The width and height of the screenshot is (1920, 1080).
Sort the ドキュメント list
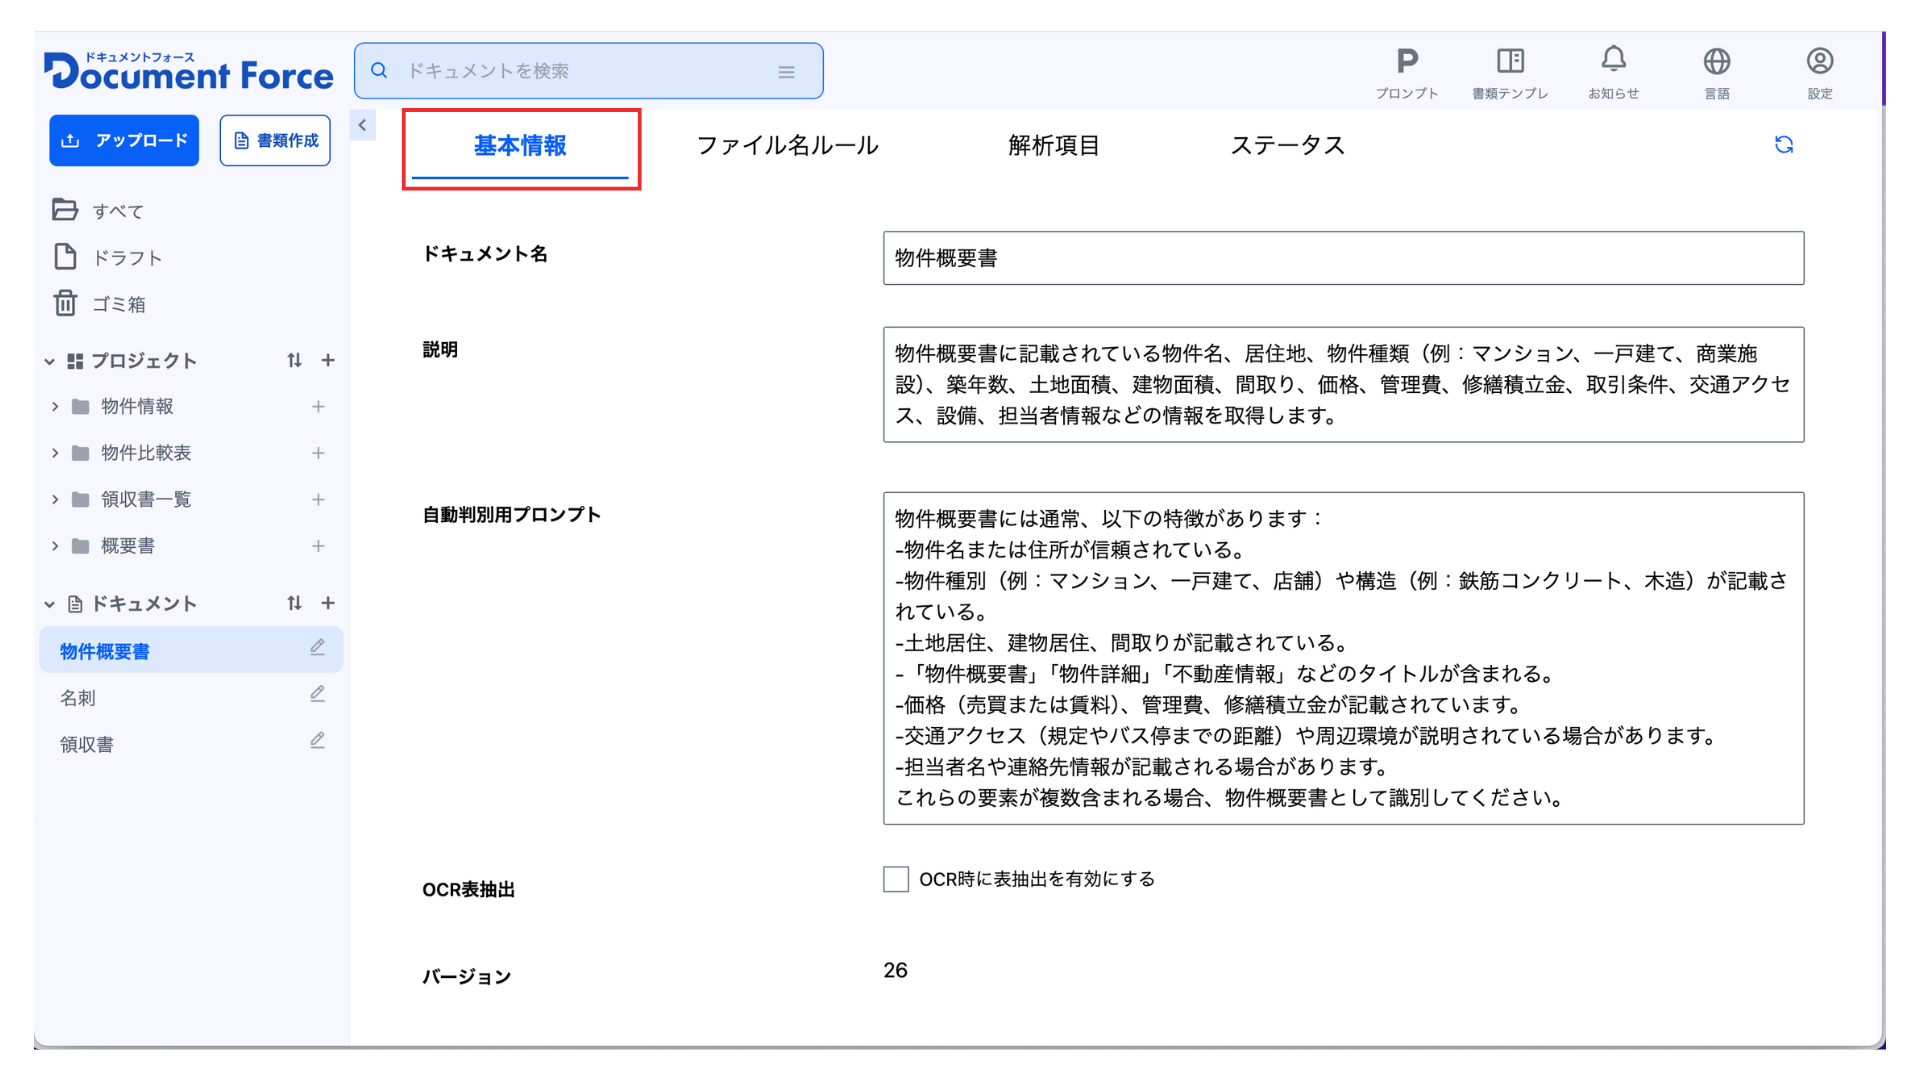[x=294, y=603]
